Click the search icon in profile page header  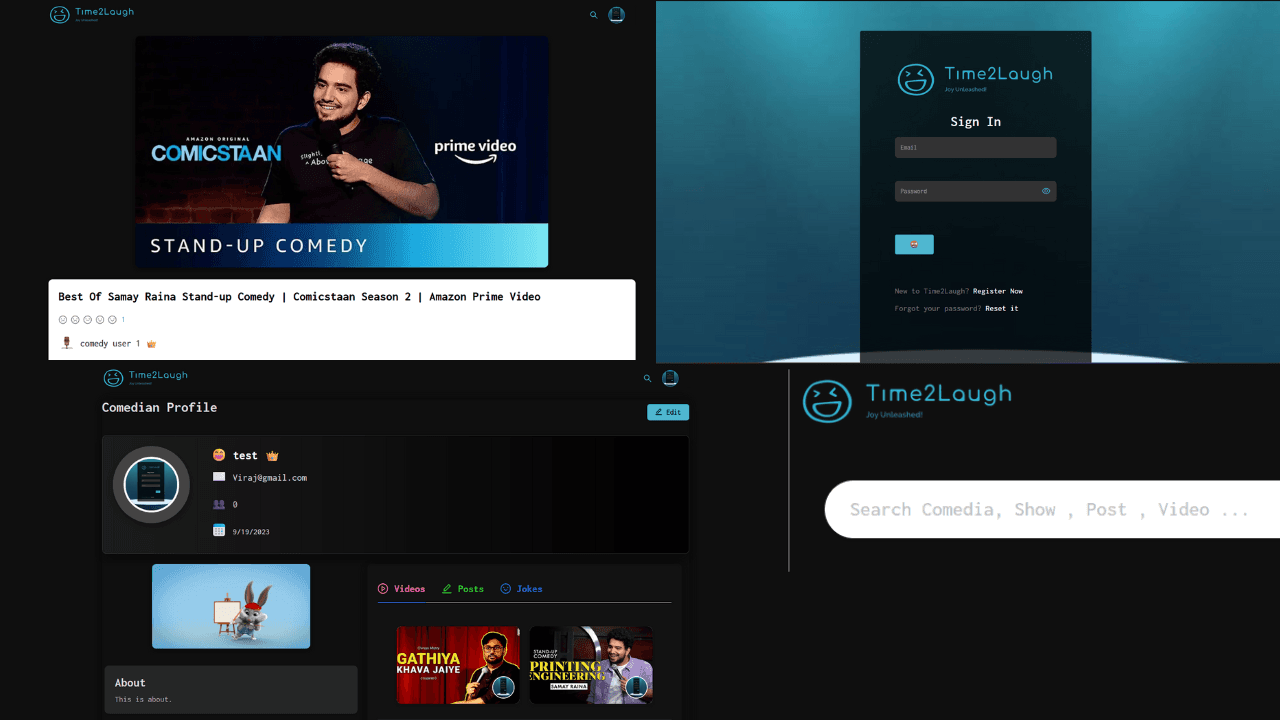648,378
